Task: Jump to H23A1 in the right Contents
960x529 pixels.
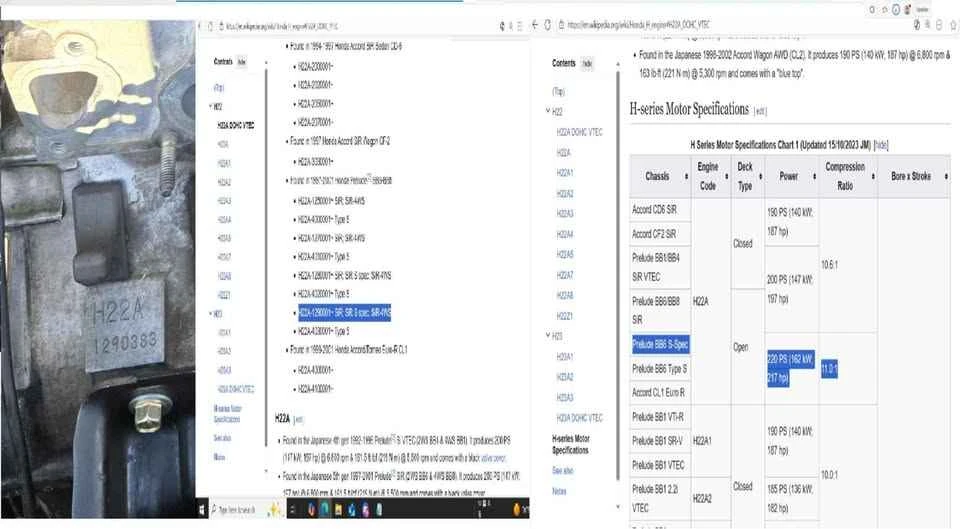Action: point(565,356)
